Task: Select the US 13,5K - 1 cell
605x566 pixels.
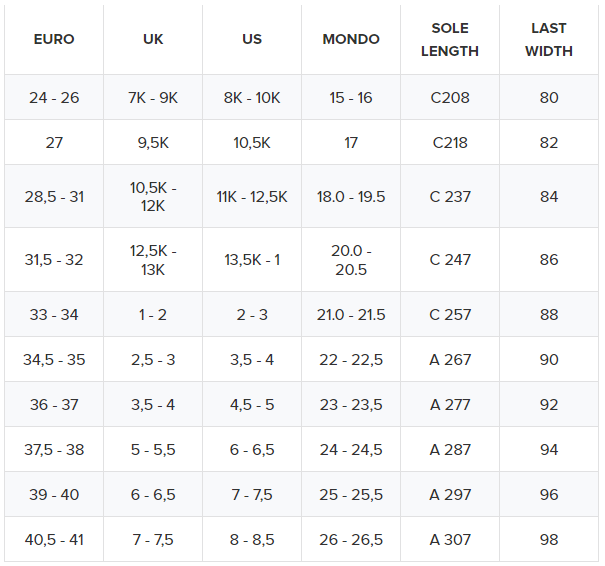Action: (x=252, y=260)
